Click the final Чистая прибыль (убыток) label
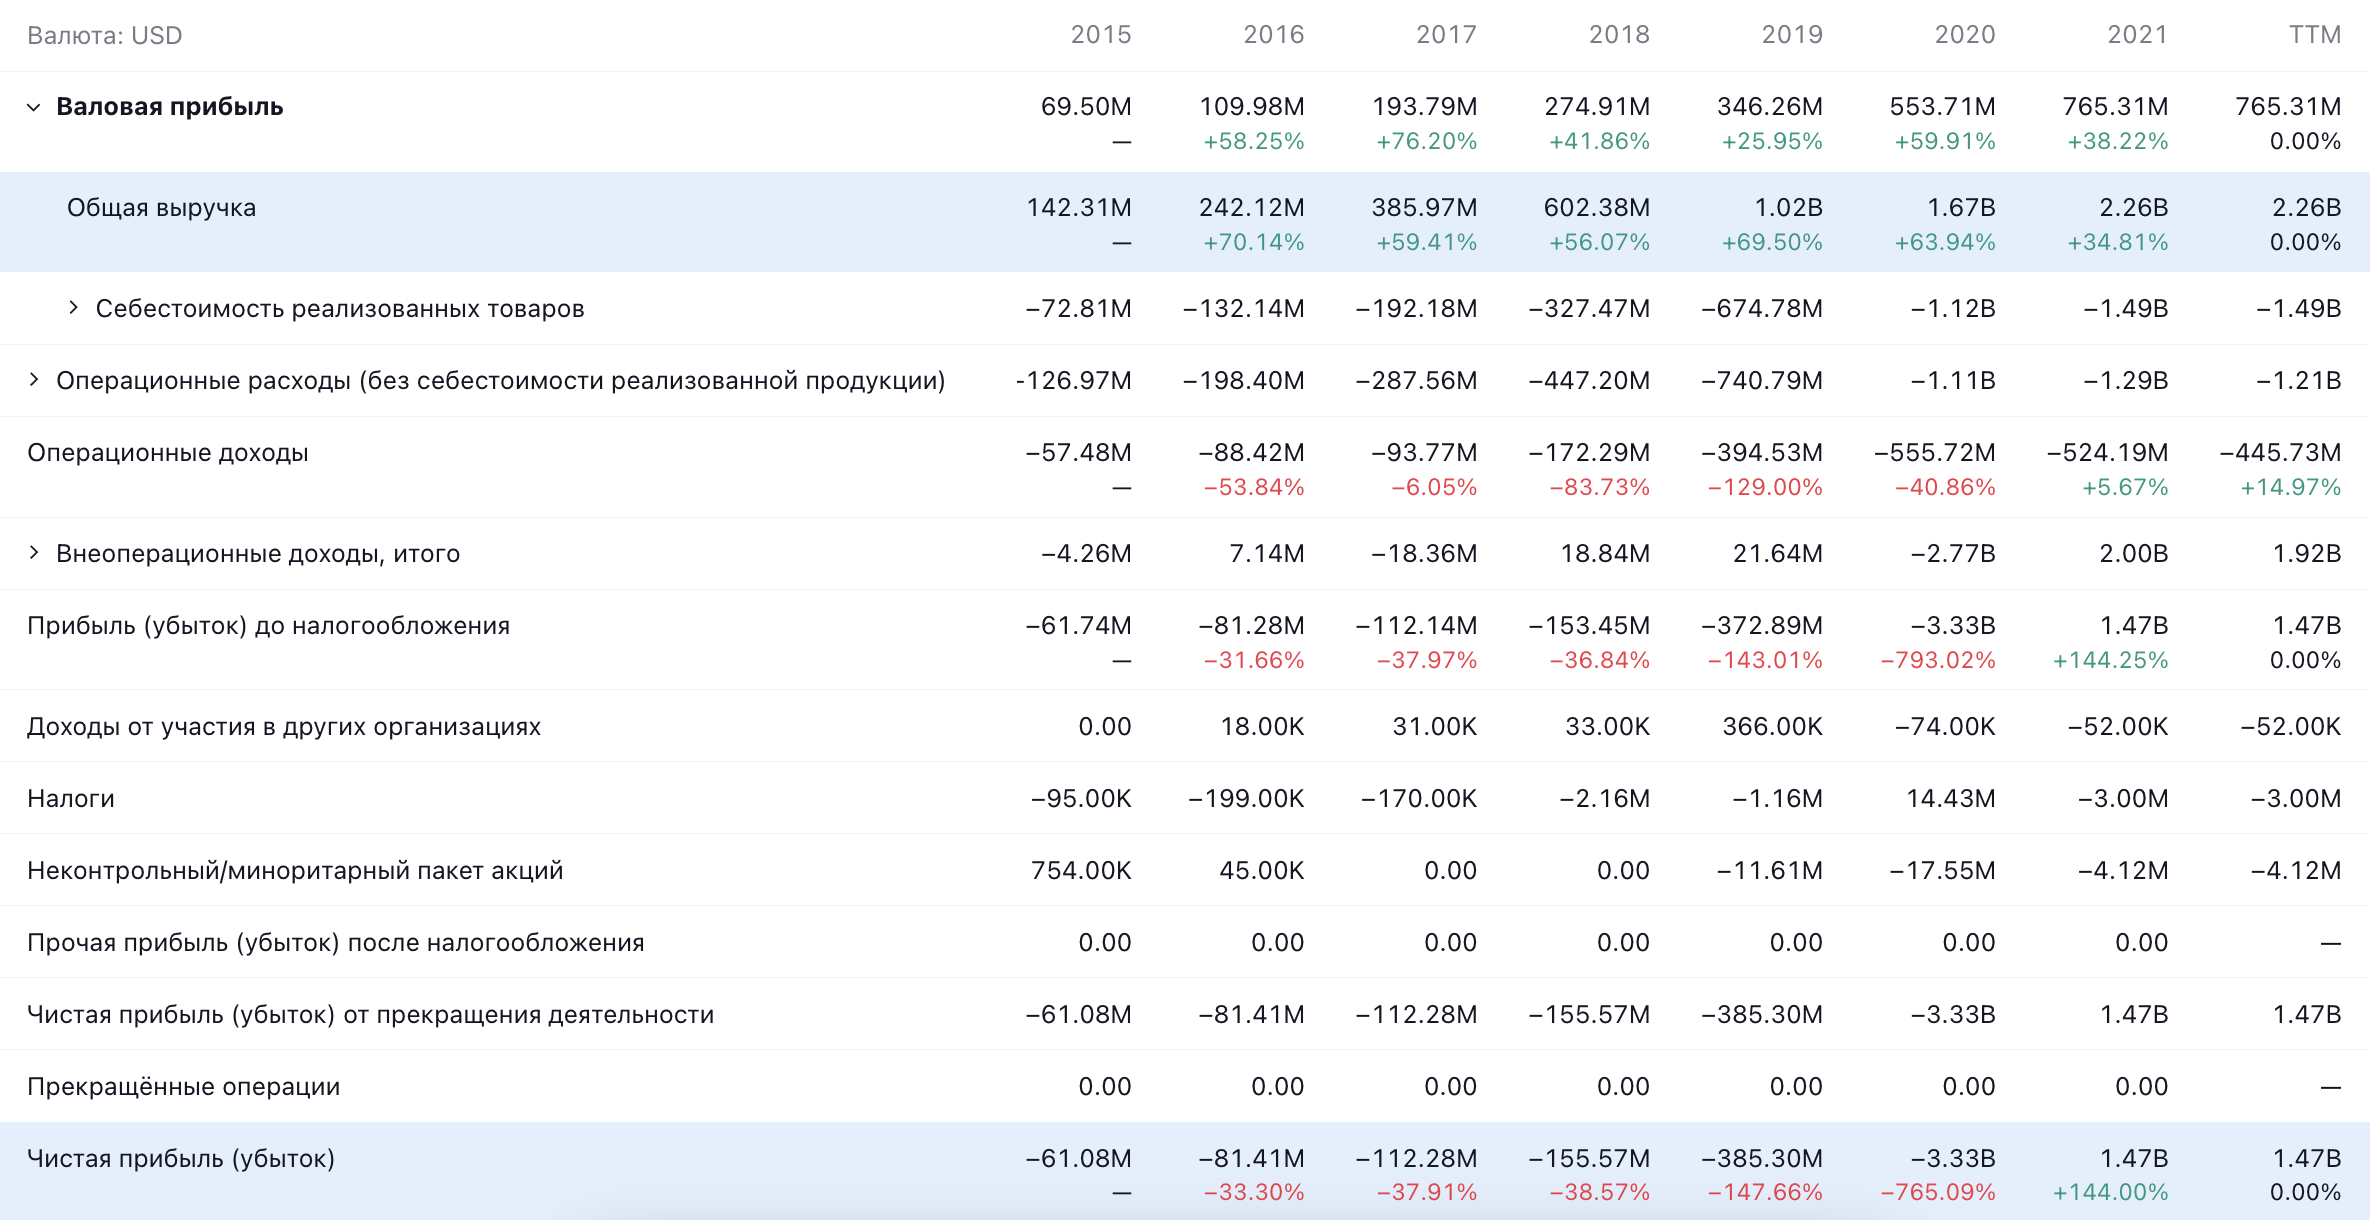 coord(181,1159)
